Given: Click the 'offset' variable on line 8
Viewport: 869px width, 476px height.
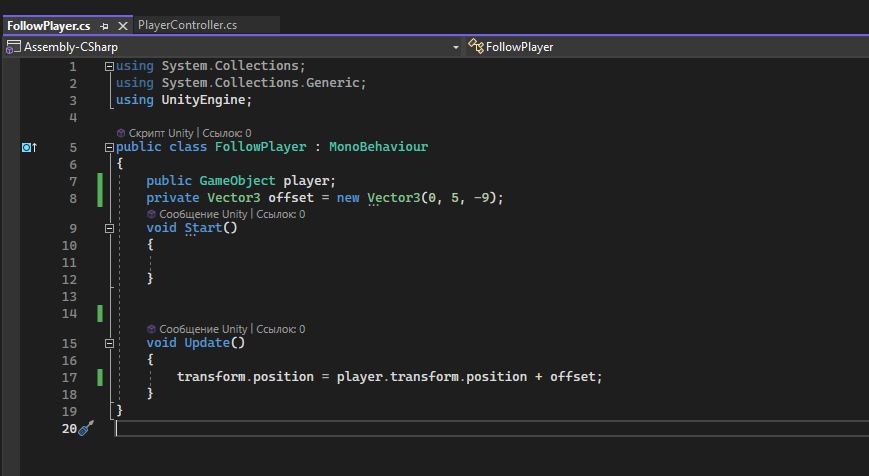Looking at the screenshot, I should tap(291, 198).
